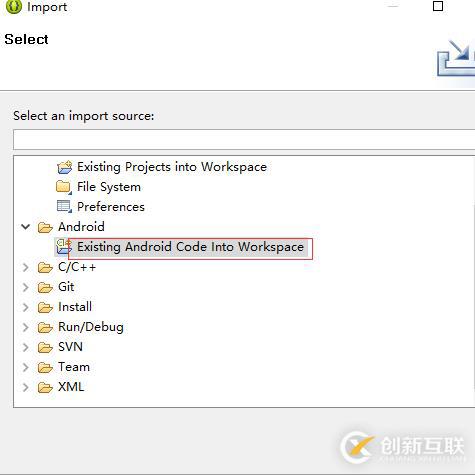Click the Existing Android Code import icon
The image size is (475, 476).
[63, 247]
